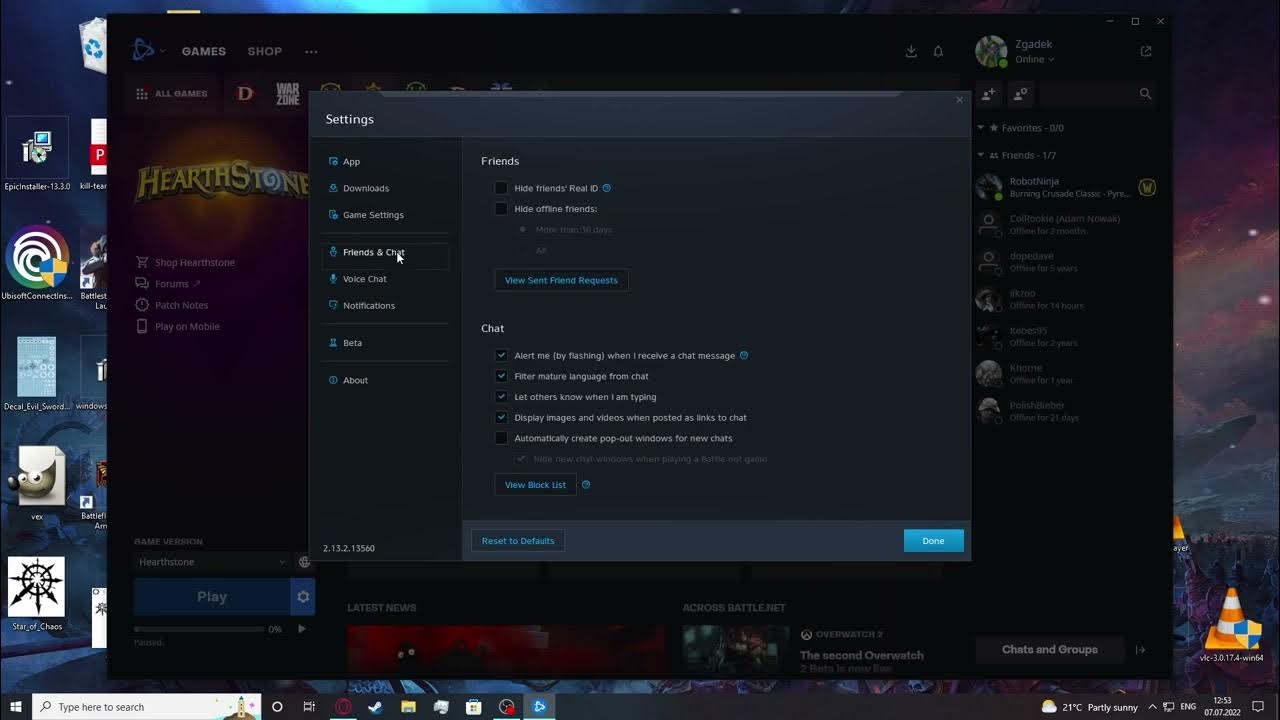The height and width of the screenshot is (720, 1280).
Task: Open the VLC installer desktop icon
Action: coord(1232,627)
